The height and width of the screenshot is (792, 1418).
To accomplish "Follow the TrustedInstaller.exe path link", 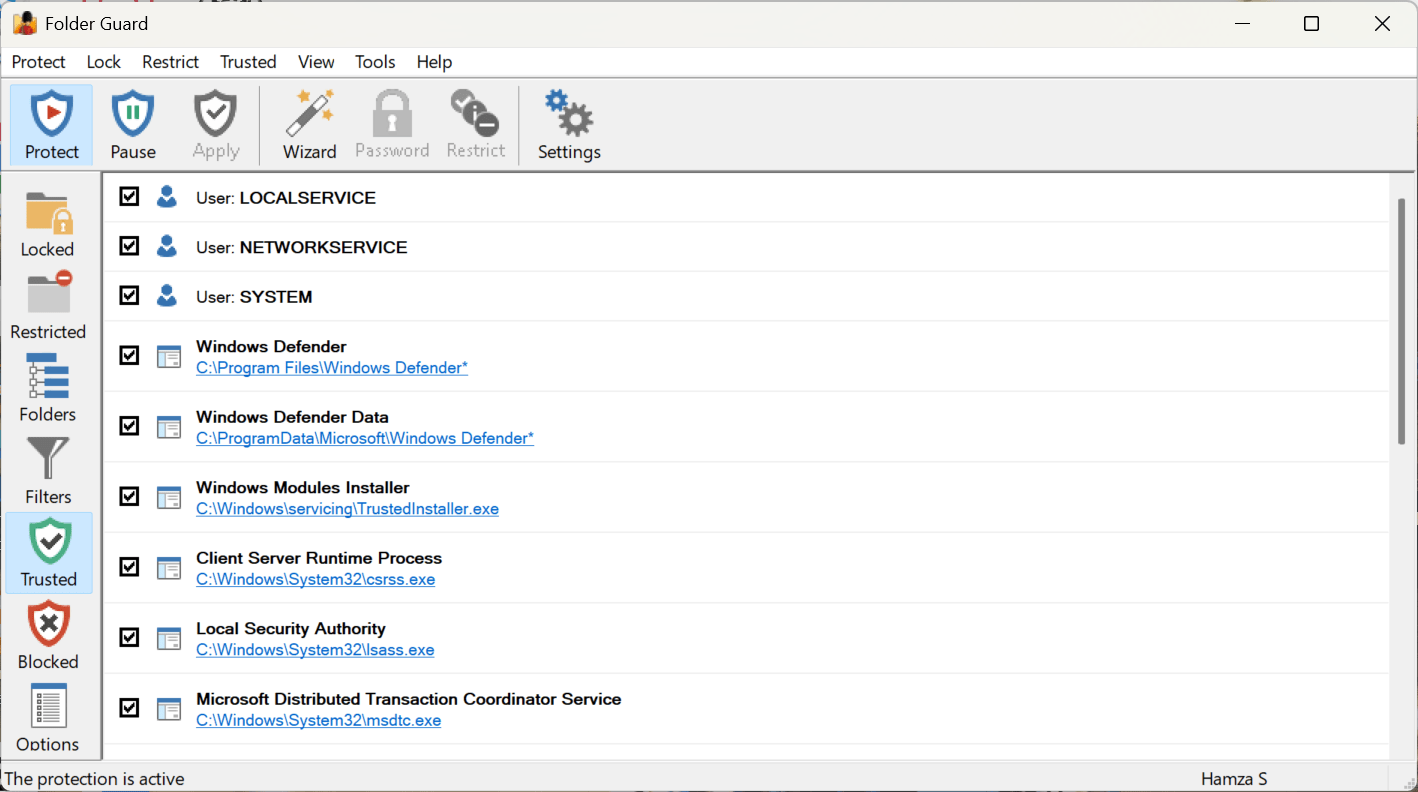I will [x=347, y=509].
